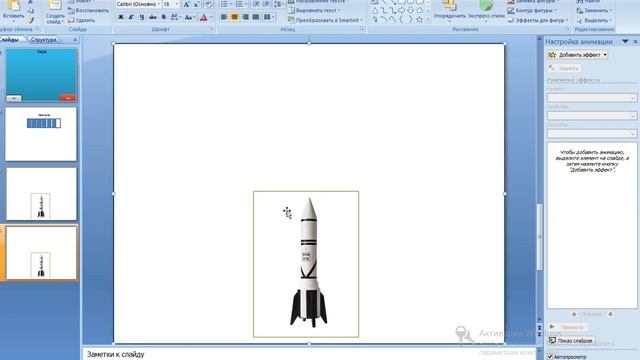This screenshot has width=640, height=360.
Task: Open the Выделить select dropdown
Action: click(x=594, y=20)
